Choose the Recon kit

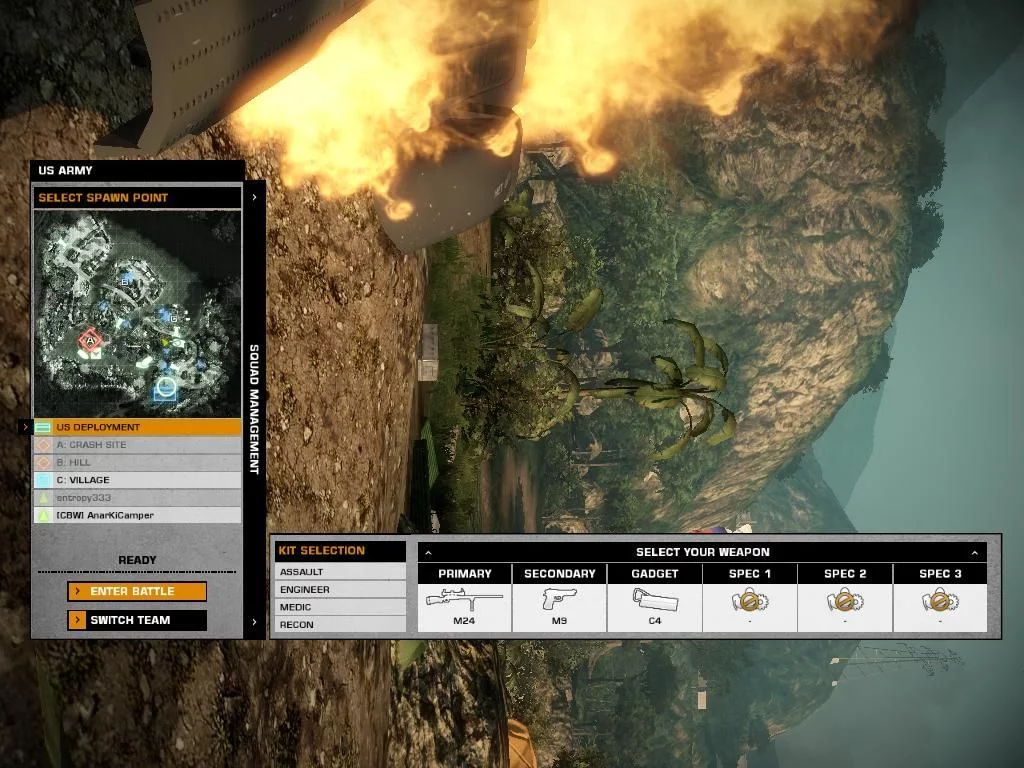point(340,624)
